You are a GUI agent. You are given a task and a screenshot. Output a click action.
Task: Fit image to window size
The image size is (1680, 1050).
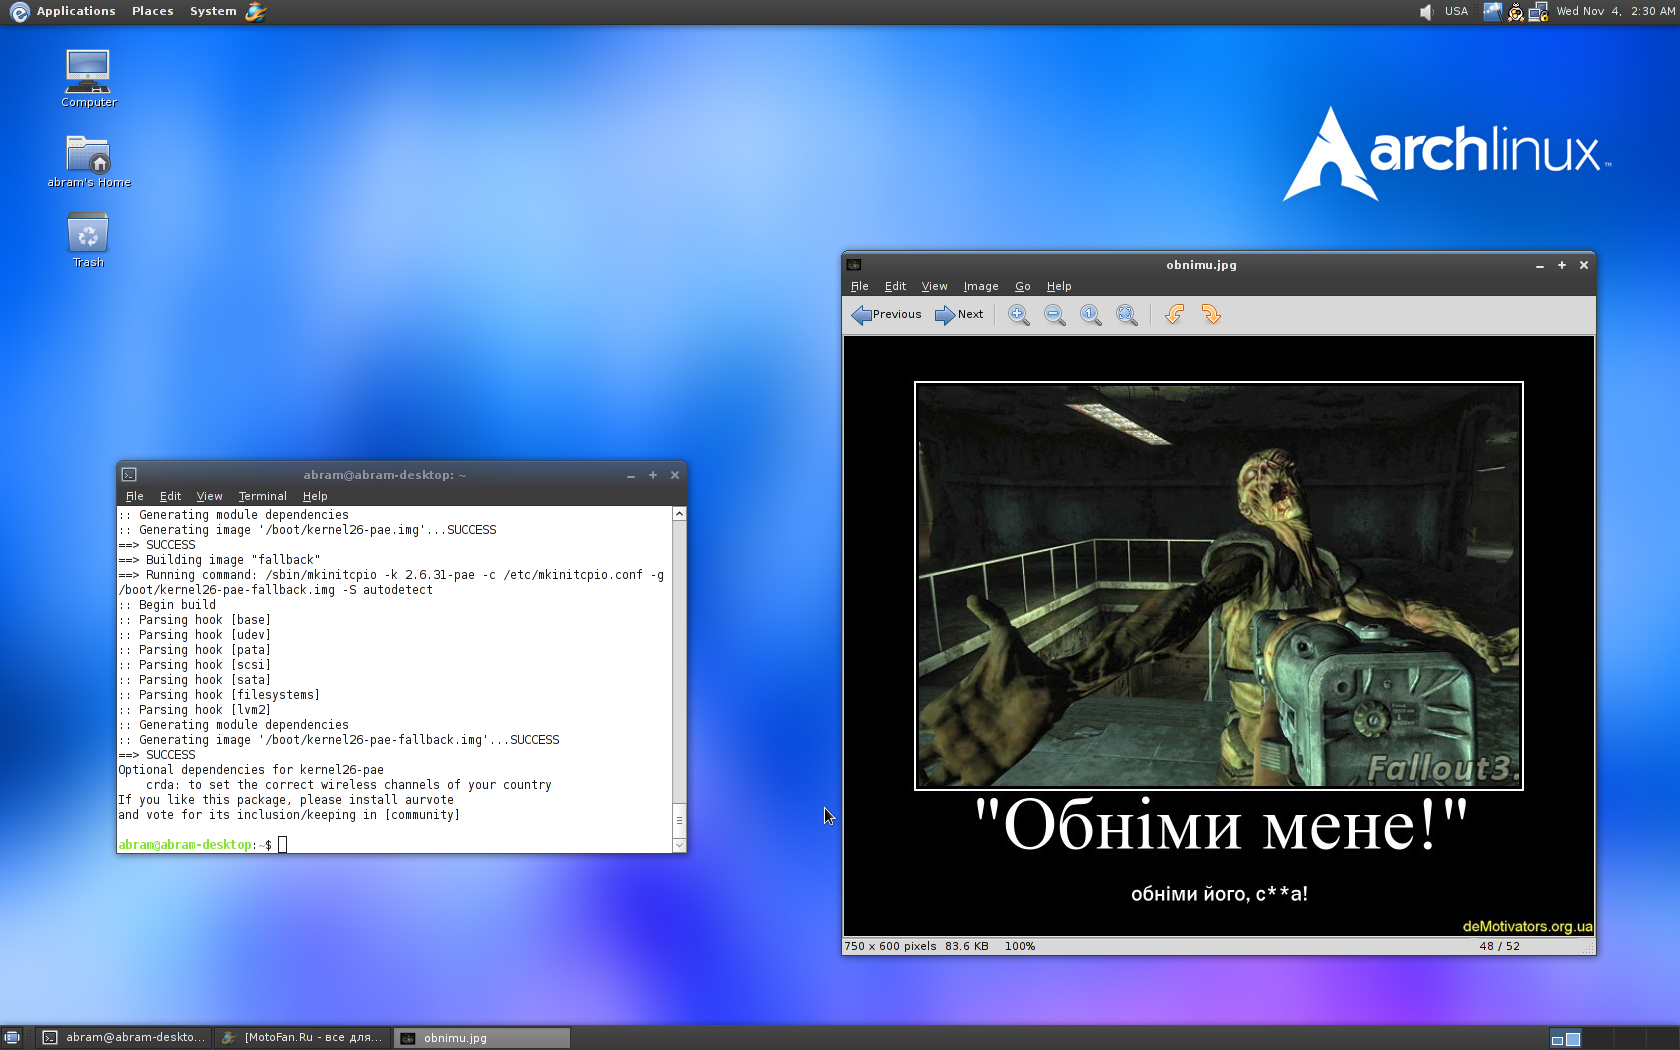(x=1126, y=315)
